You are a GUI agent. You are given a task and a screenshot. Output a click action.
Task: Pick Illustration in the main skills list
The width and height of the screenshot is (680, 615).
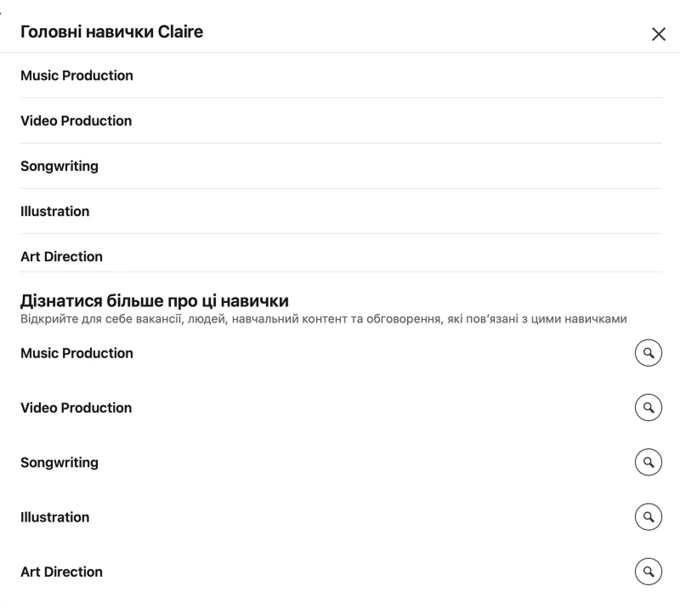click(x=55, y=212)
